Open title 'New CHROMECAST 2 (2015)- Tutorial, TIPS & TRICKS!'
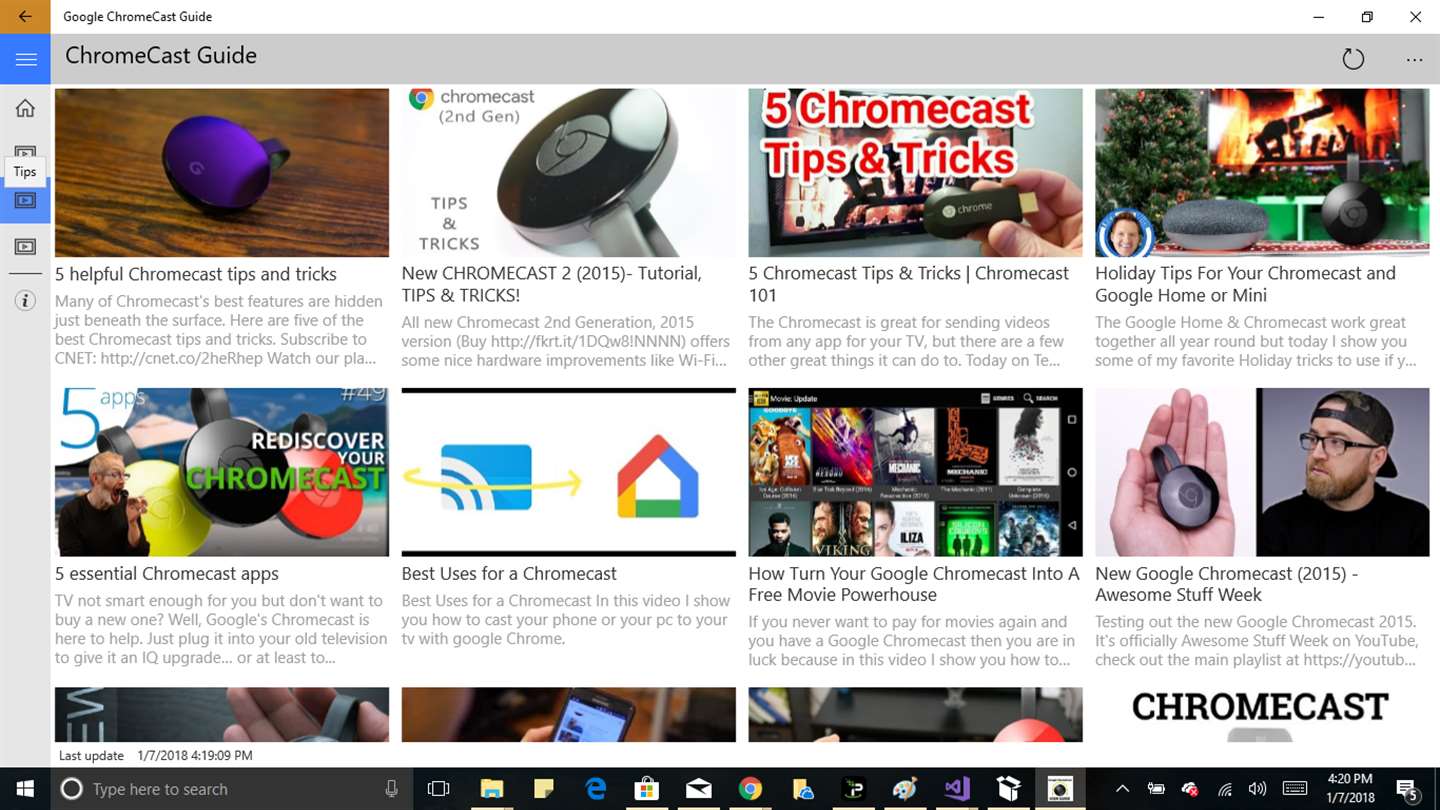 point(552,284)
